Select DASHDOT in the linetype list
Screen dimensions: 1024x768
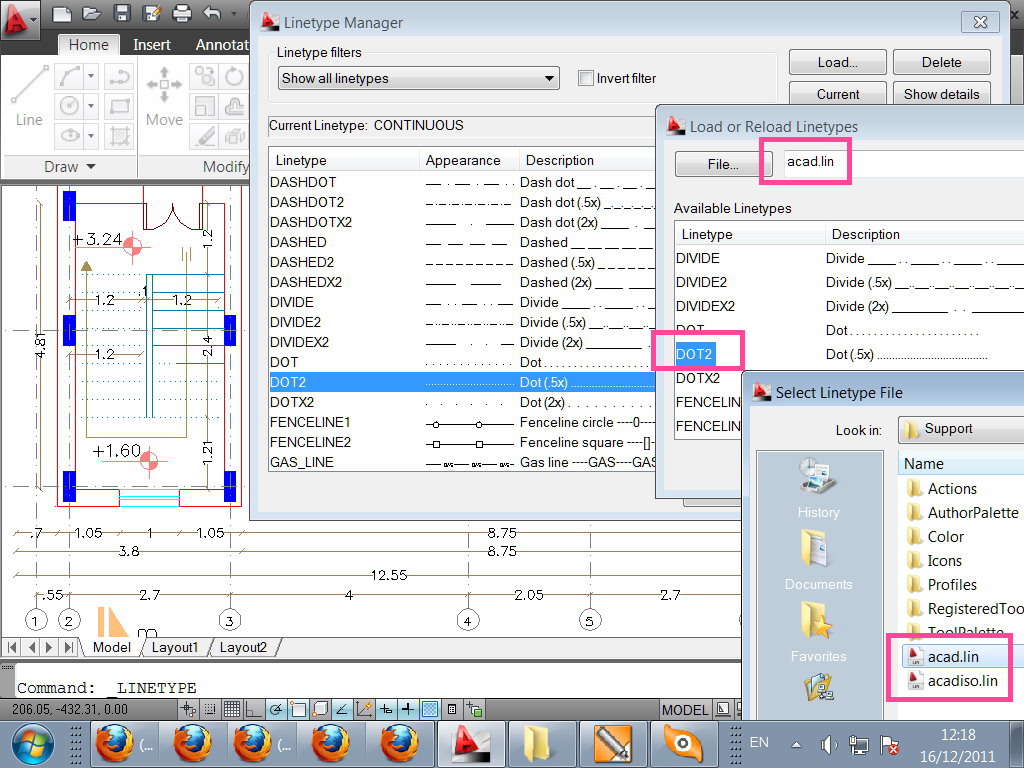(303, 182)
